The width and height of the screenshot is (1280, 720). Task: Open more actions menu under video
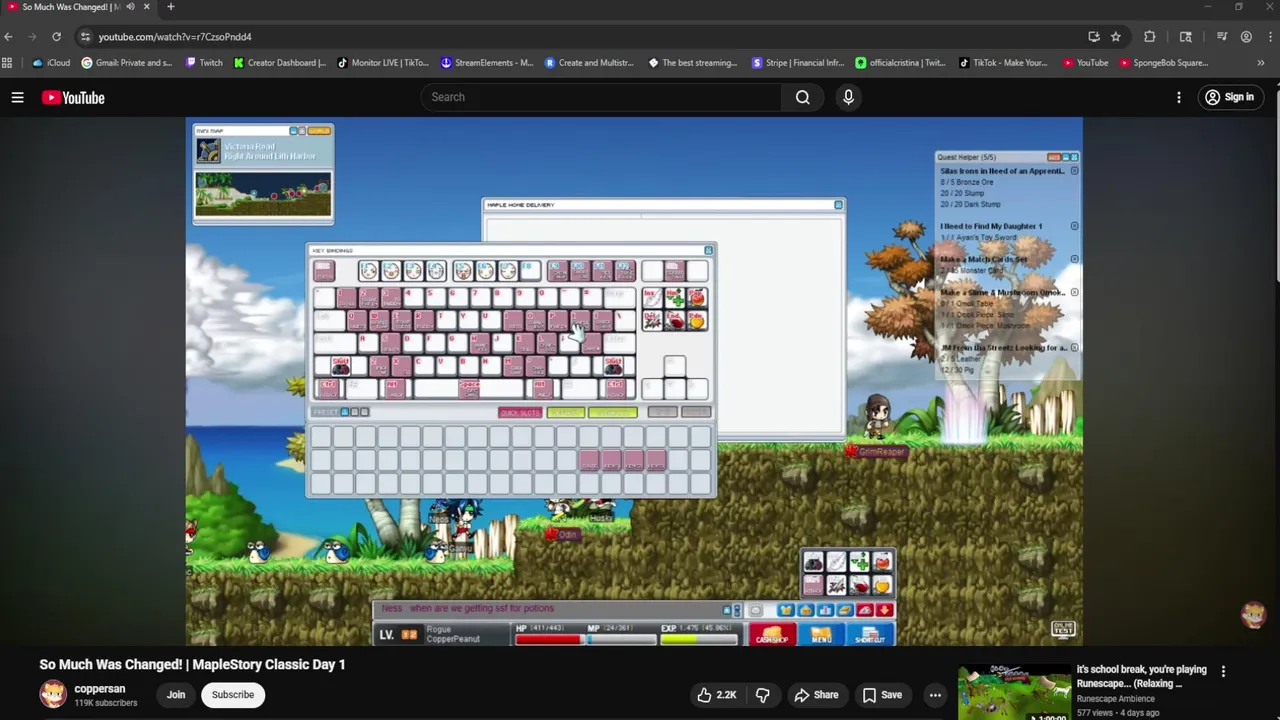(935, 695)
